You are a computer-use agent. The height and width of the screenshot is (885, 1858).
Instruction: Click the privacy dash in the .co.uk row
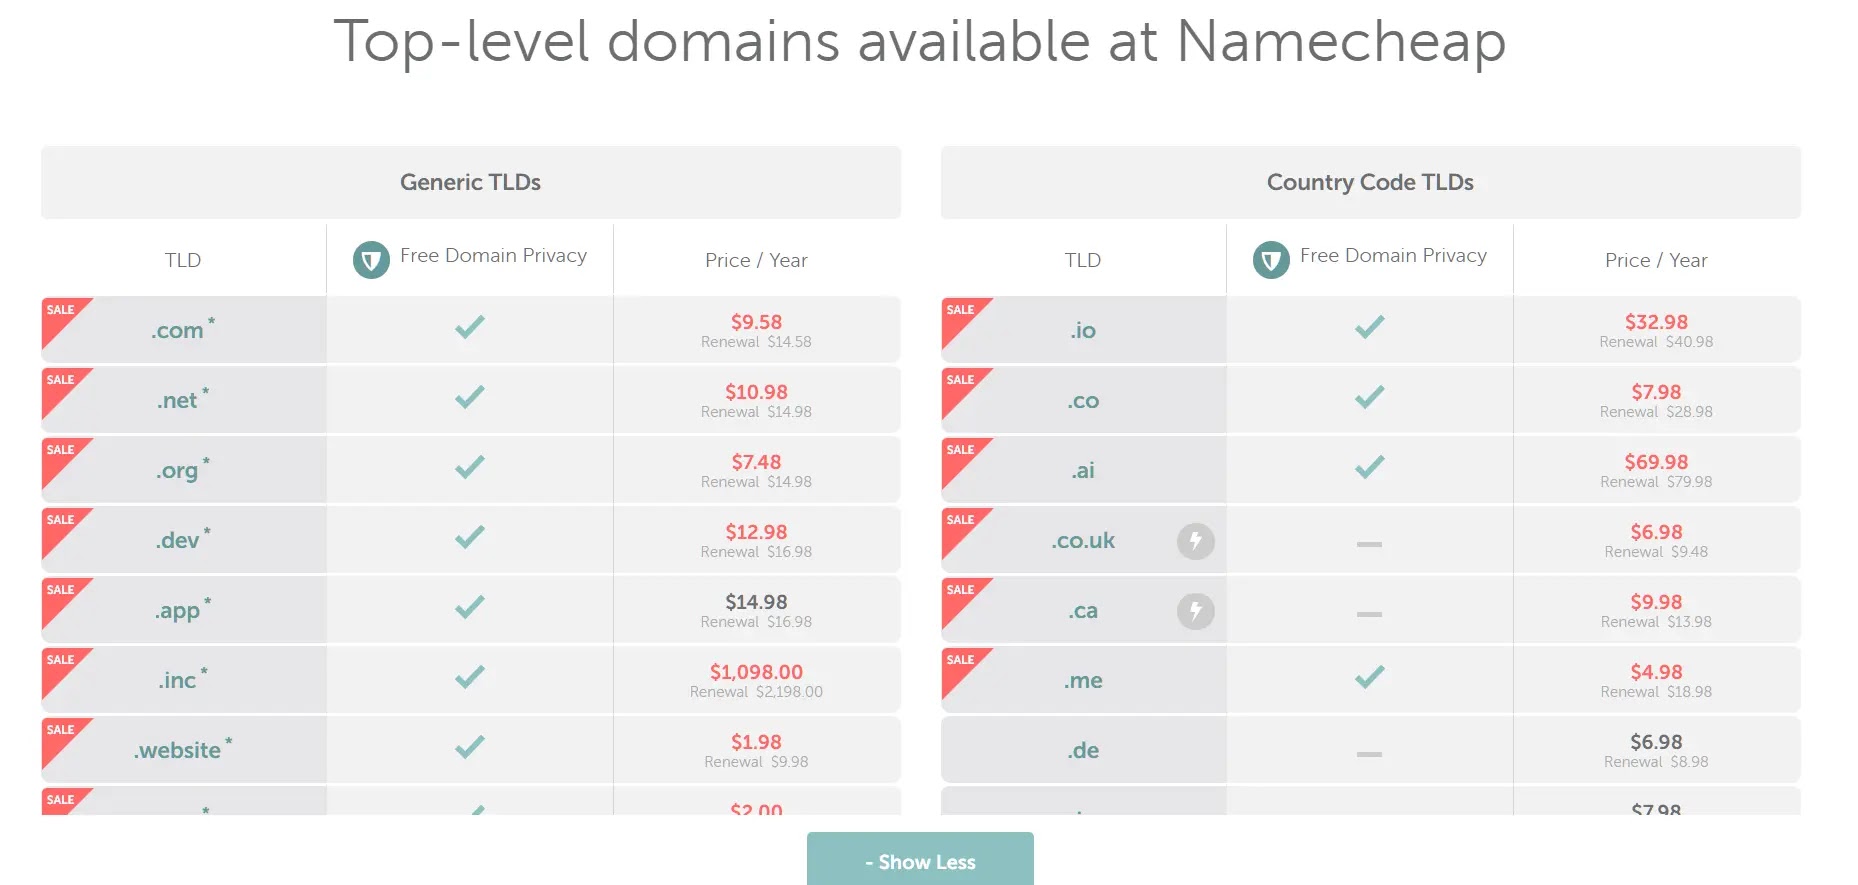coord(1370,544)
